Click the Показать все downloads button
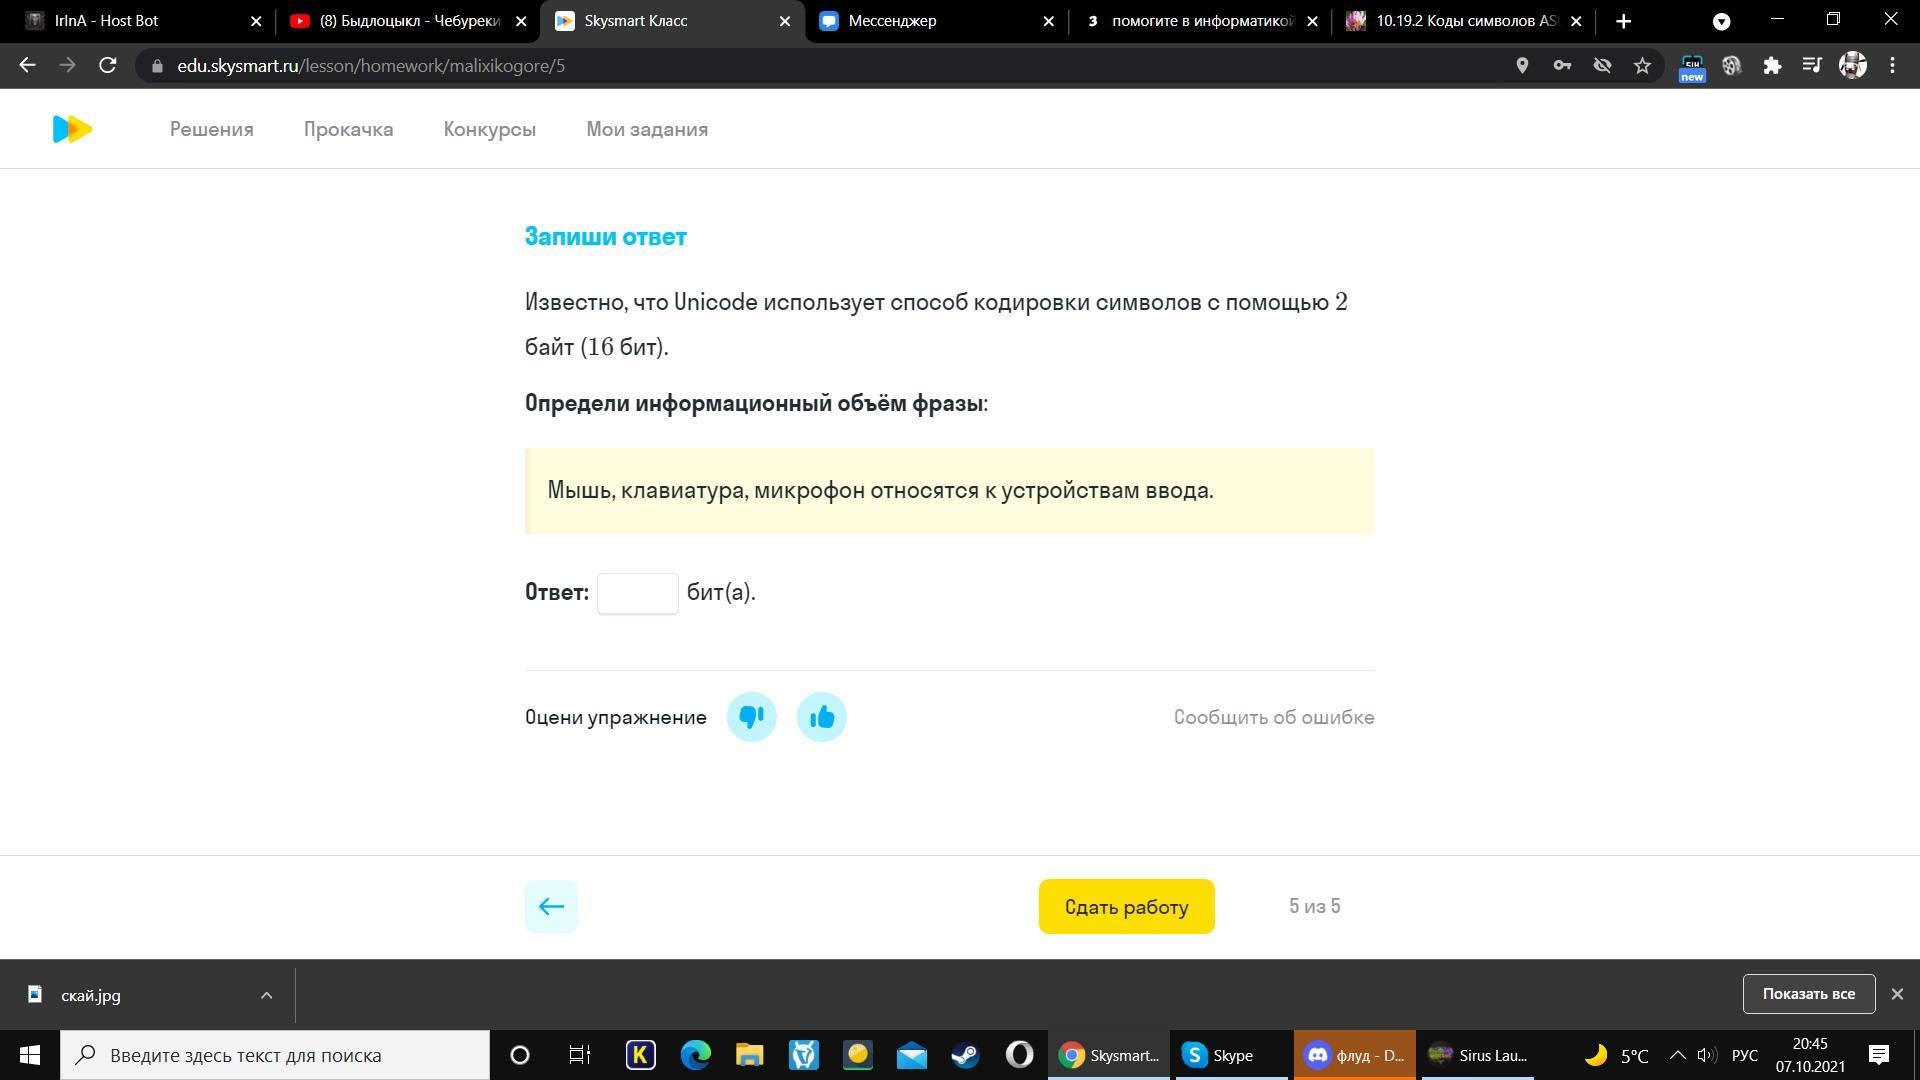Image resolution: width=1920 pixels, height=1080 pixels. 1808,994
